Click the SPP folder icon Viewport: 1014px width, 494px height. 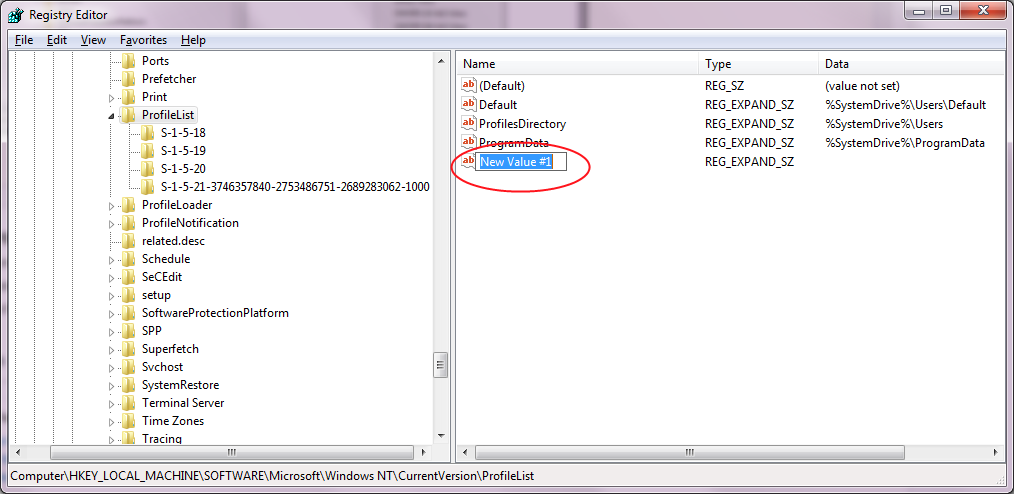pos(128,331)
